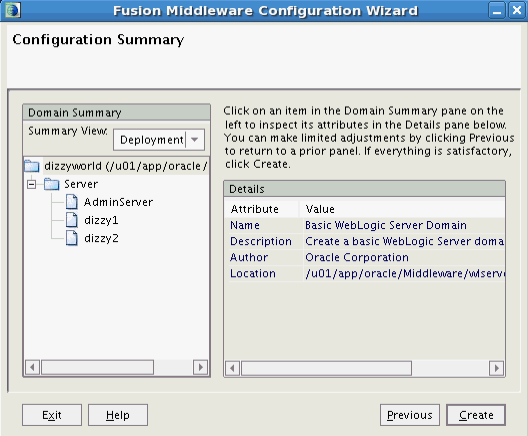Image resolution: width=528 pixels, height=436 pixels.
Task: Click the Deployment combo box field
Action: click(x=159, y=140)
